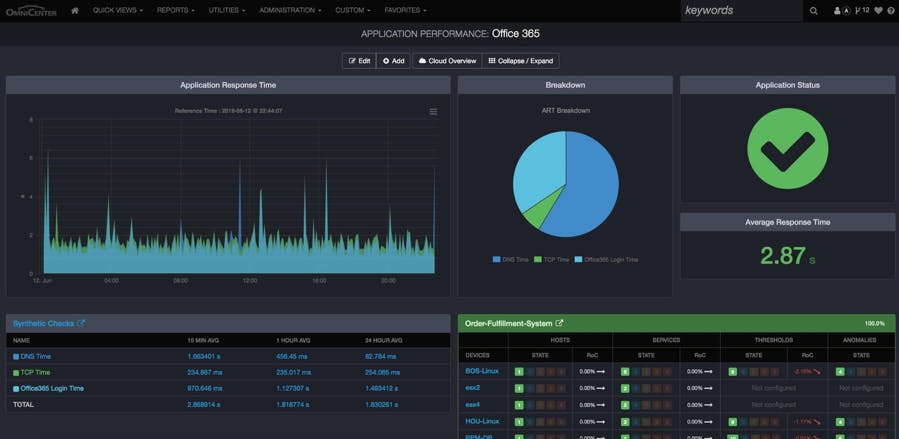899x439 pixels.
Task: Click green host state badge for esx2
Action: (519, 388)
